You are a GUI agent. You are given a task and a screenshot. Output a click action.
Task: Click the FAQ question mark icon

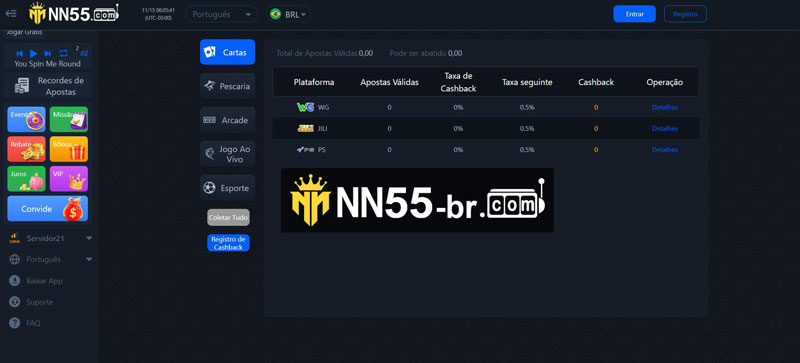coord(15,323)
